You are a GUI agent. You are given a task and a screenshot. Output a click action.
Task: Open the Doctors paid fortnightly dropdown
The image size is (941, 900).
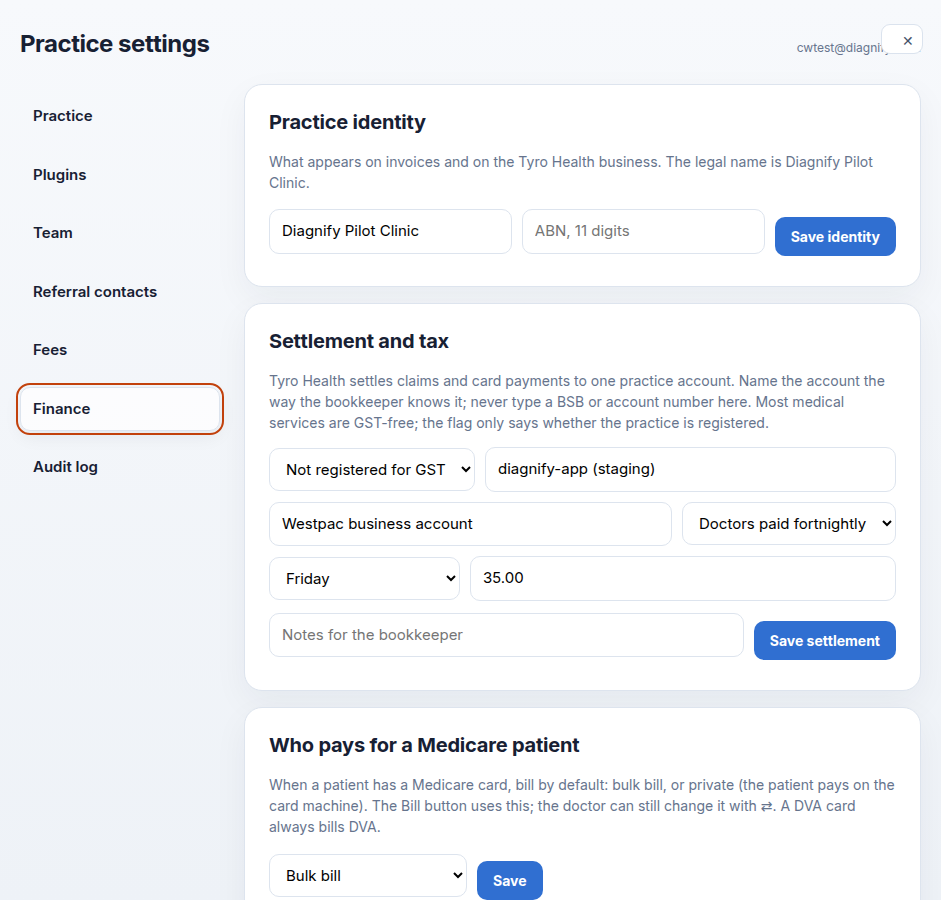[789, 524]
